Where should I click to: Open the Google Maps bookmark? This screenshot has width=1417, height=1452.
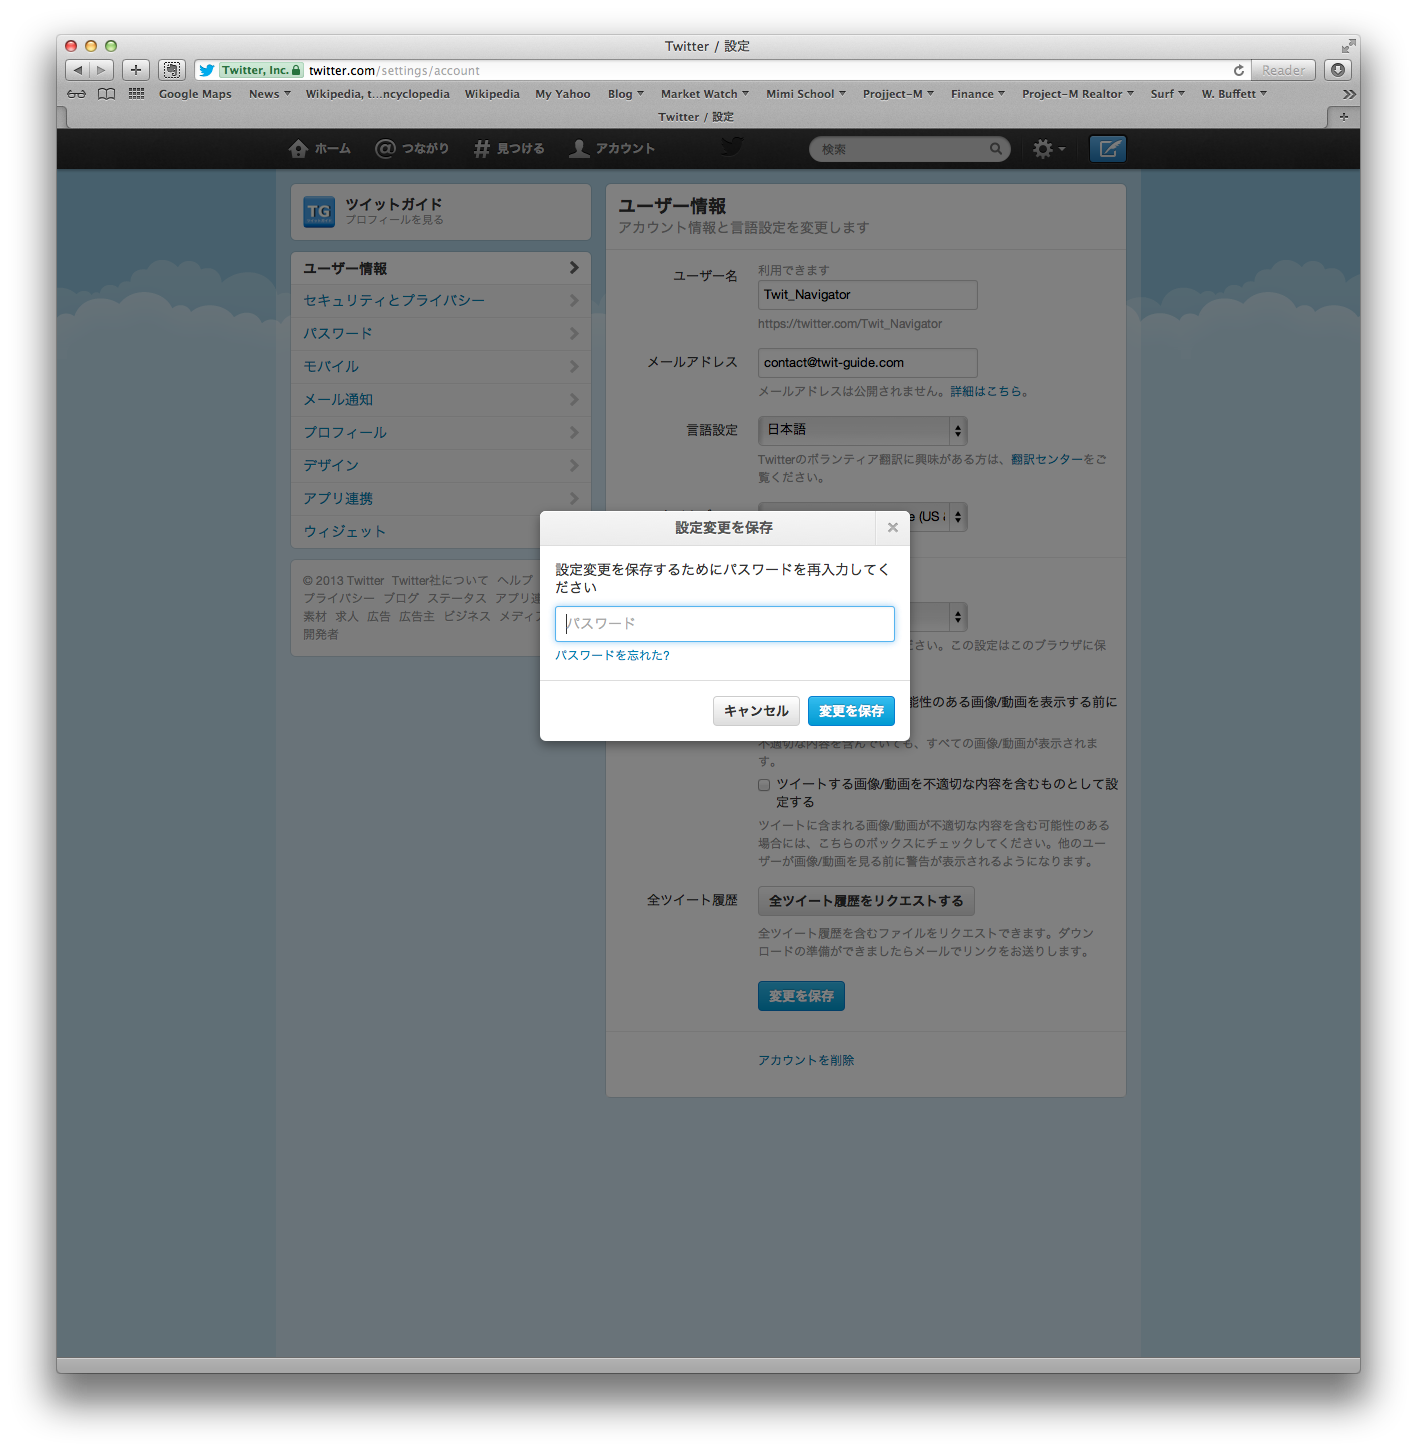point(195,94)
